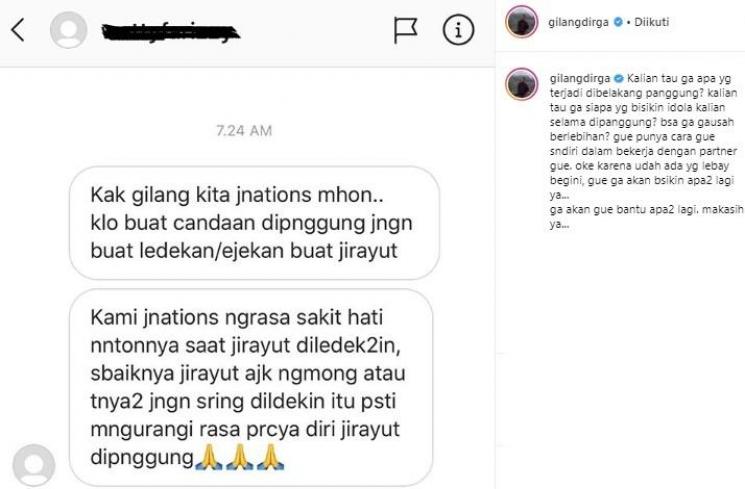
Task: Click the blacked-out username in the header
Action: (171, 32)
